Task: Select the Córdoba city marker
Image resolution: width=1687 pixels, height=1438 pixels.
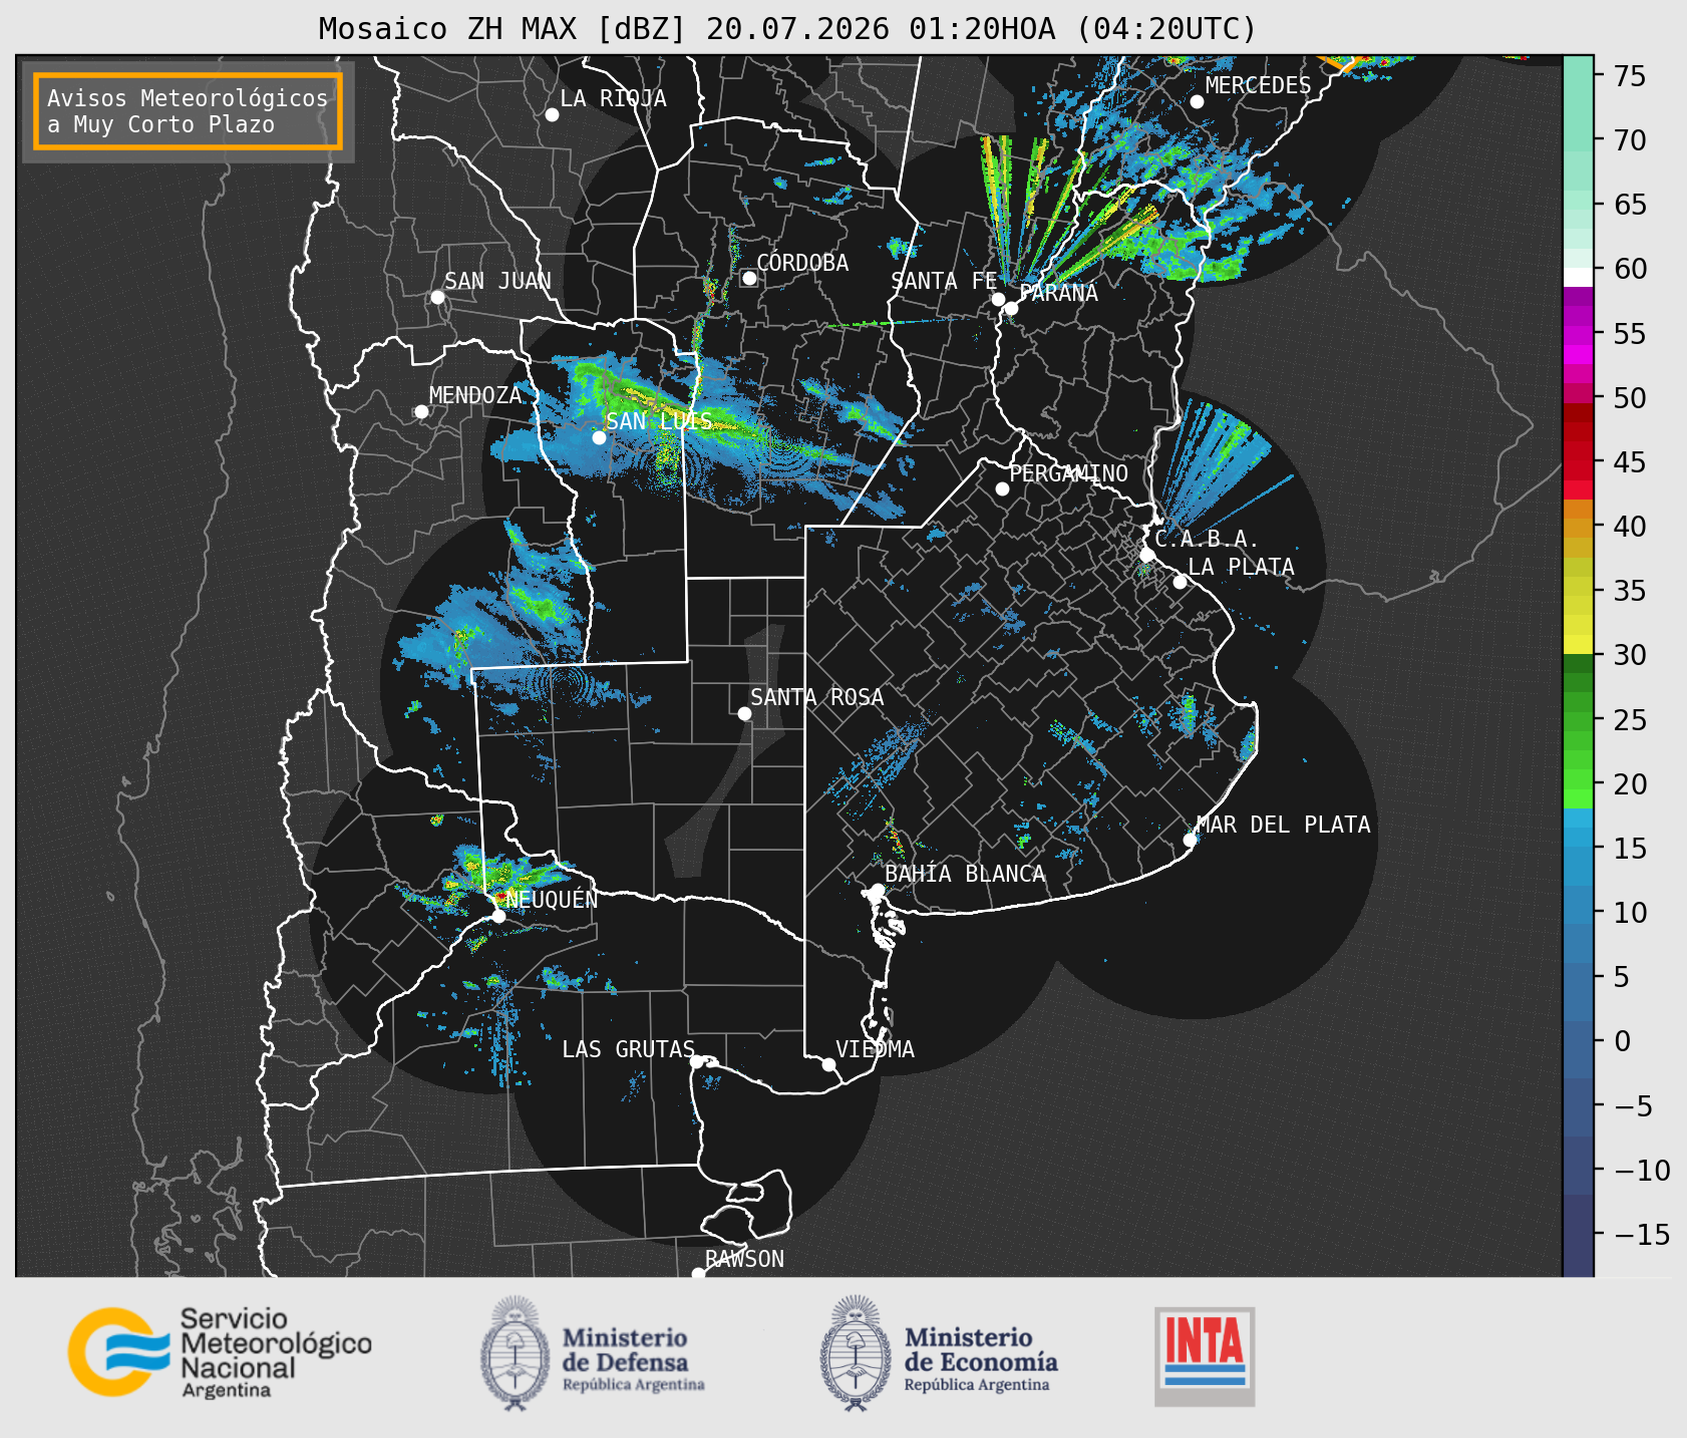Action: (749, 278)
